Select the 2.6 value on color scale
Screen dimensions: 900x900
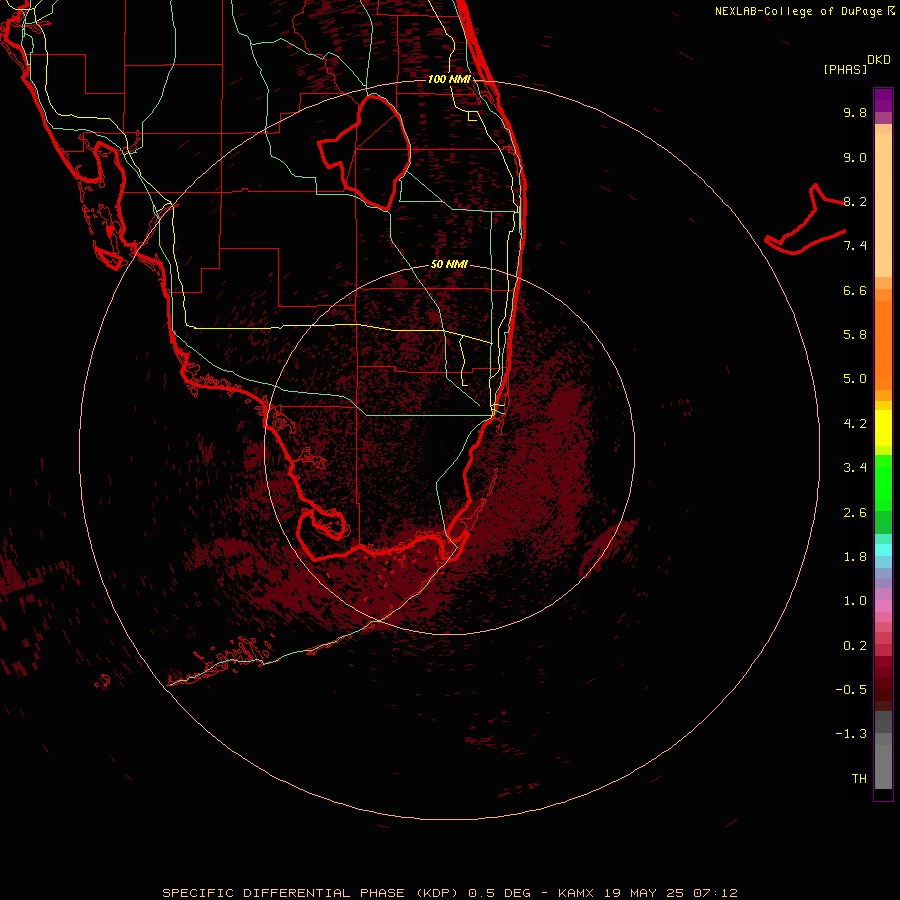[x=855, y=513]
